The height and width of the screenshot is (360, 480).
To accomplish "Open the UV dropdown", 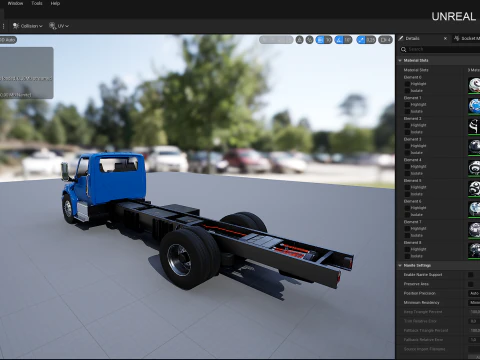I will [59, 26].
